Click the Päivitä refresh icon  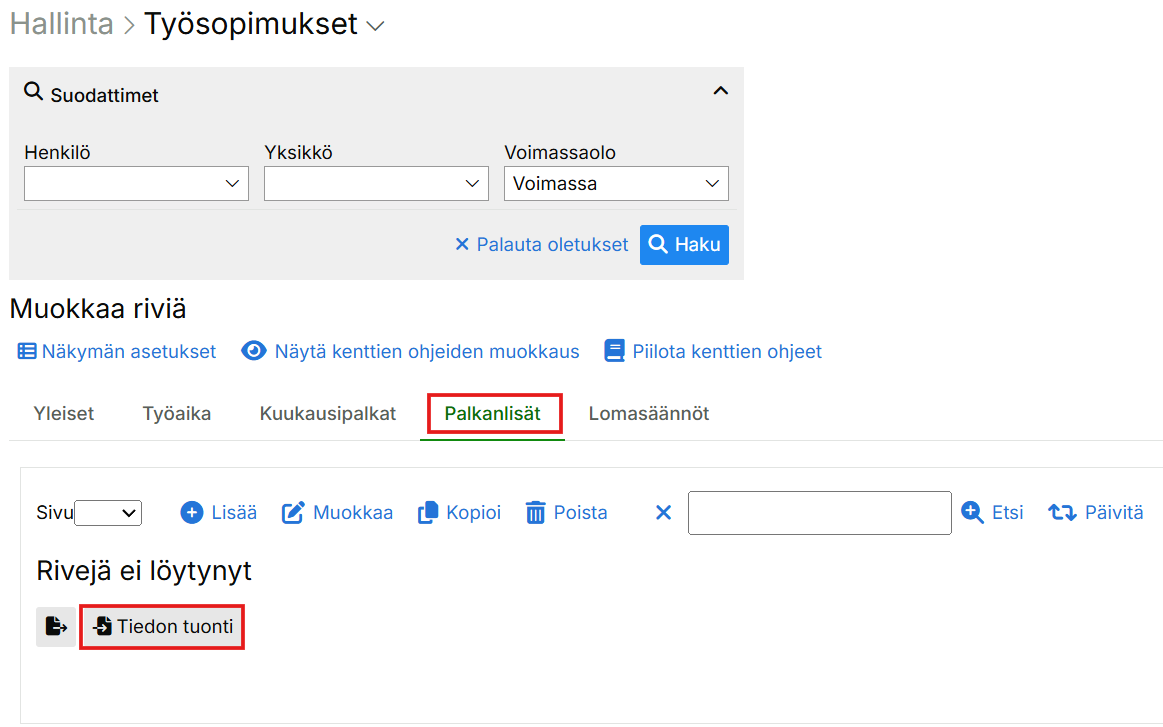1061,513
